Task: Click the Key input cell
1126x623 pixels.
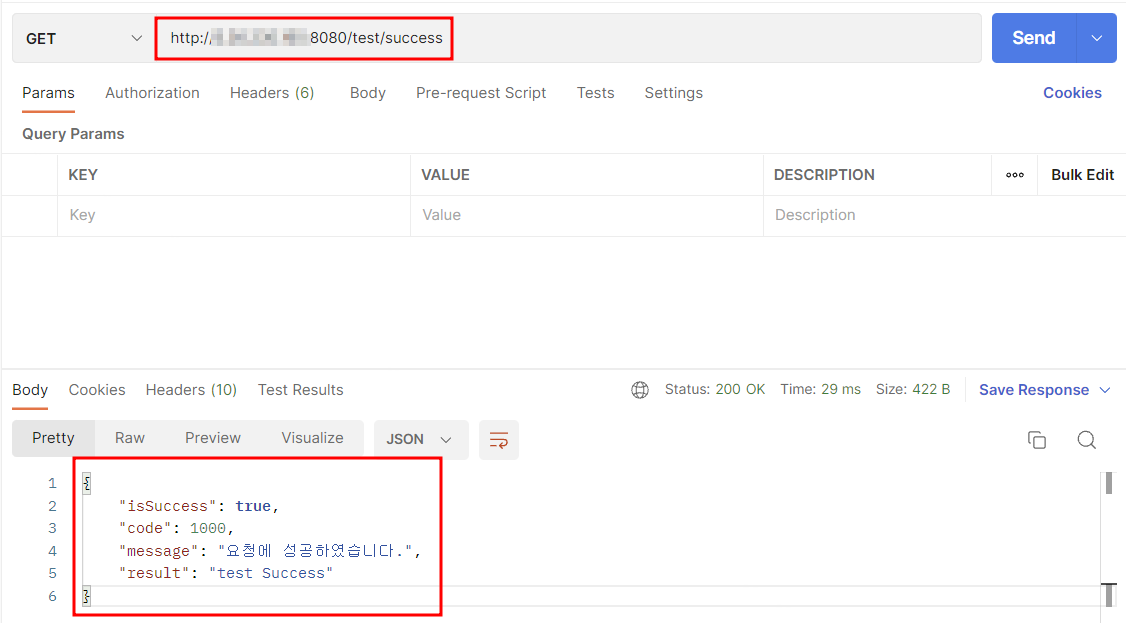Action: pyautogui.click(x=234, y=215)
